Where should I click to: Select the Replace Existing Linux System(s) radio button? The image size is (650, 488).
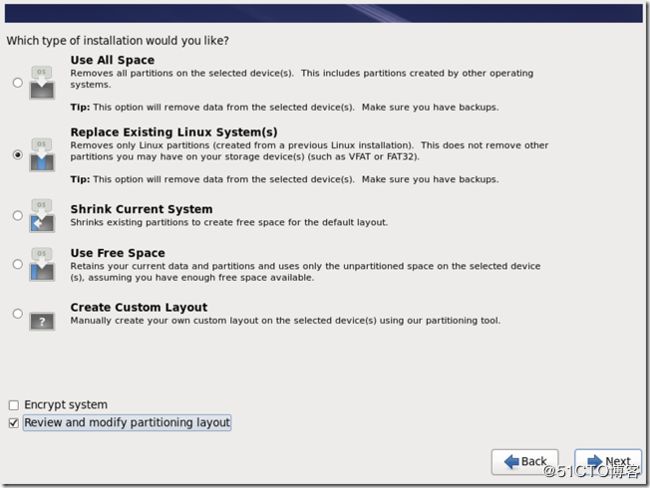pos(17,155)
